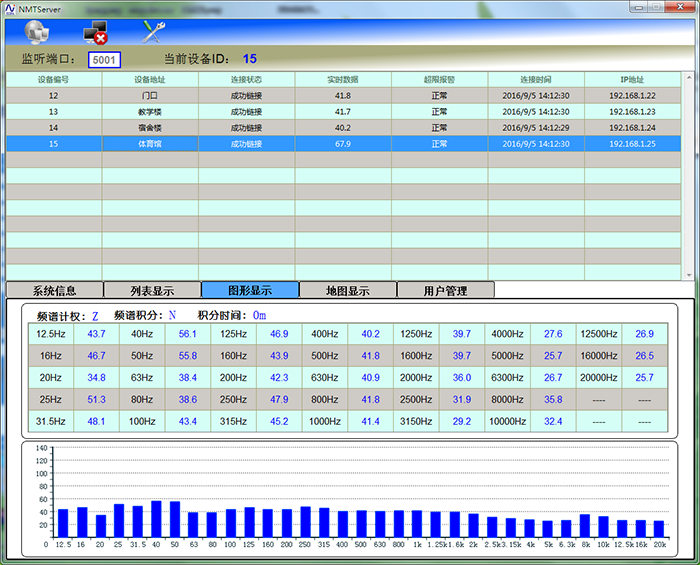The width and height of the screenshot is (700, 565).
Task: Click the 设备编号 column header
Action: (53, 79)
